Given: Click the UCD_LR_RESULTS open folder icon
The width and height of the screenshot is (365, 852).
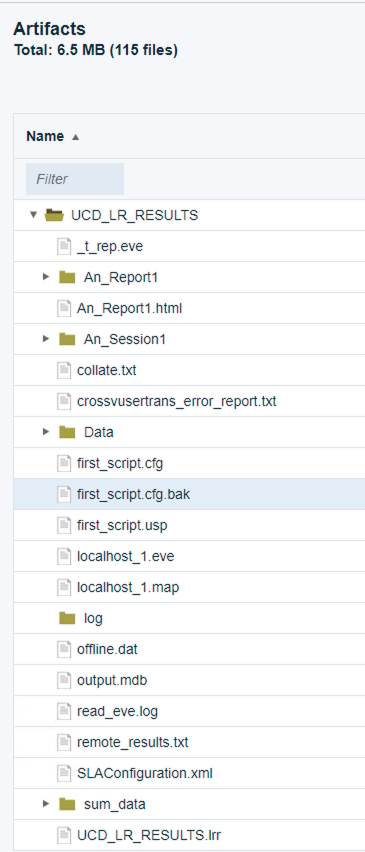Looking at the screenshot, I should click(54, 215).
